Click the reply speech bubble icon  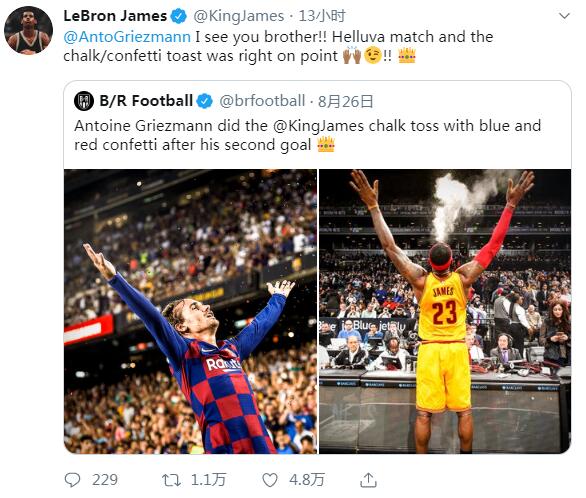(x=72, y=480)
